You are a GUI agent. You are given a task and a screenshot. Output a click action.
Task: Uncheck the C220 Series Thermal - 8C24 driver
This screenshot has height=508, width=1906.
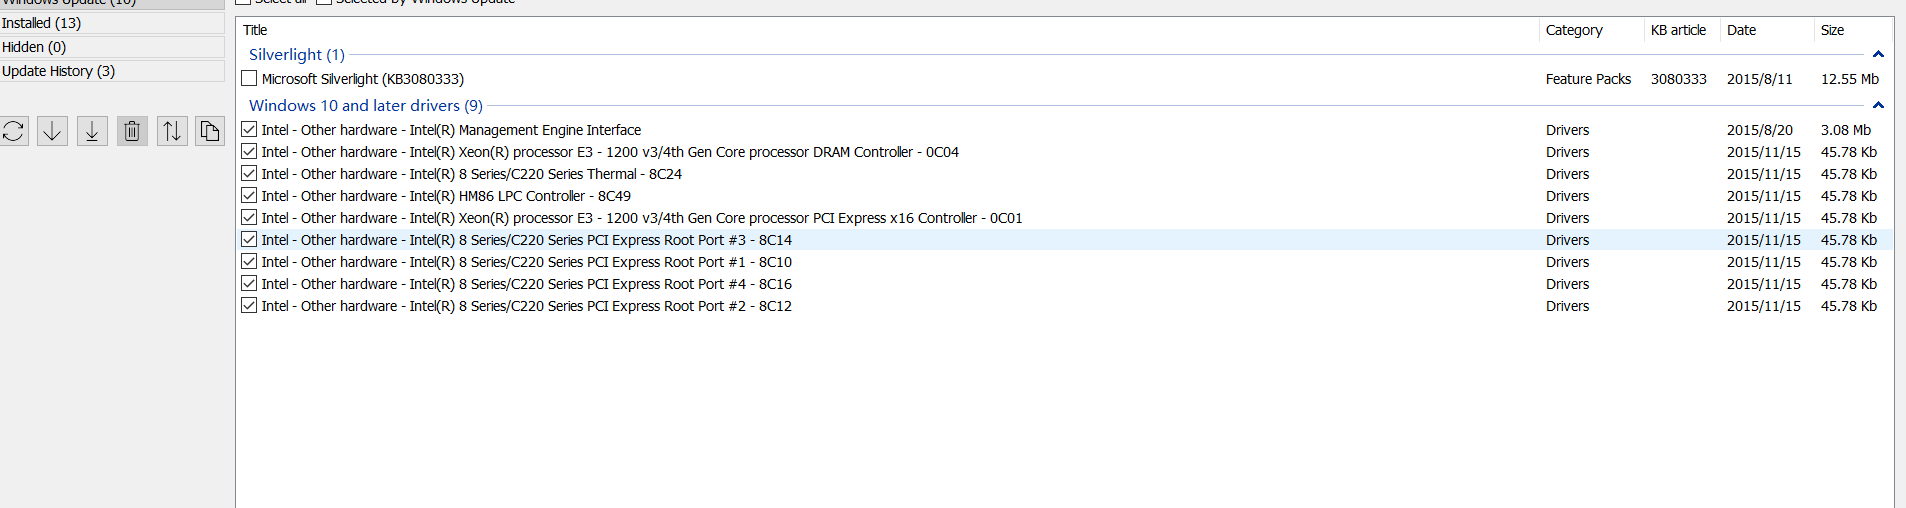click(249, 173)
